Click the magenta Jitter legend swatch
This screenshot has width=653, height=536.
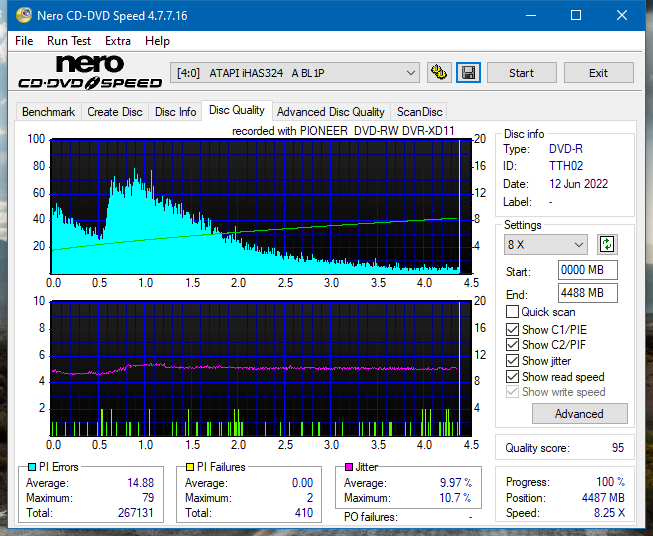(x=349, y=467)
